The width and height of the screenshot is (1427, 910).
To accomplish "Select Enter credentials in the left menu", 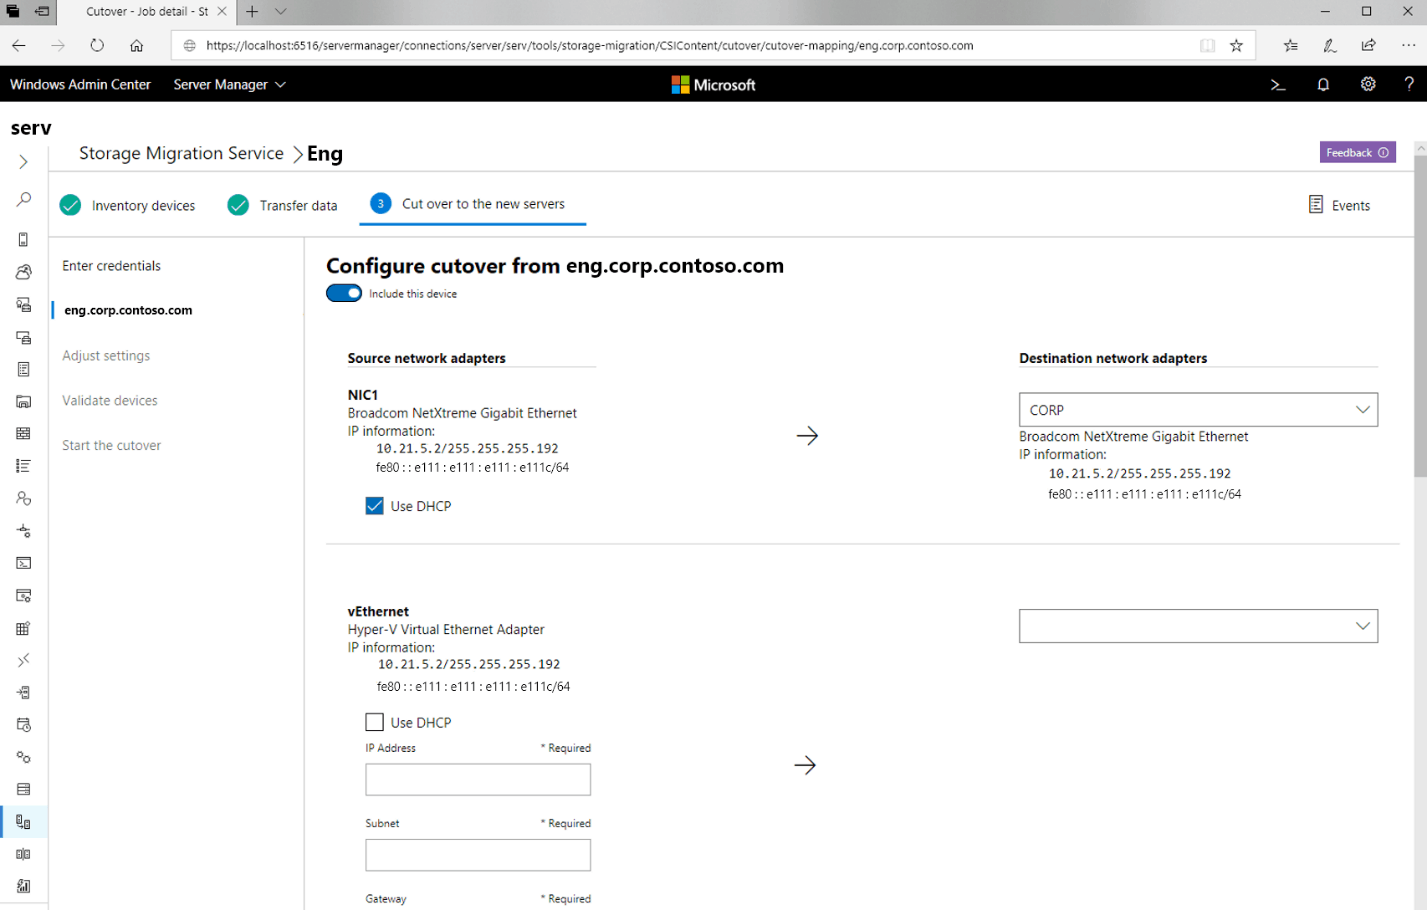I will [x=111, y=266].
